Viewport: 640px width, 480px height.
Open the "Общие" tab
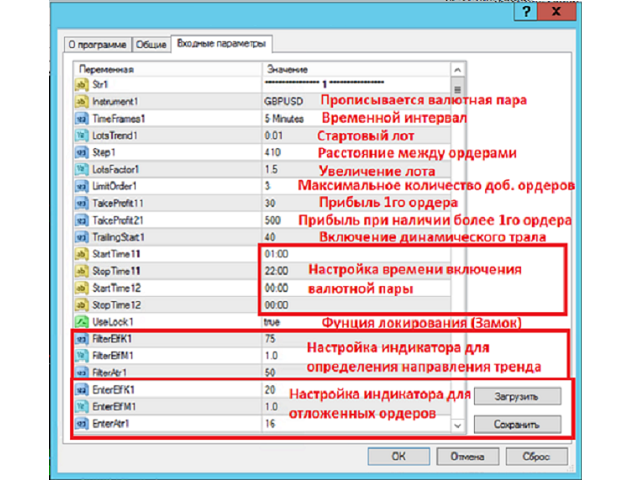pyautogui.click(x=150, y=45)
